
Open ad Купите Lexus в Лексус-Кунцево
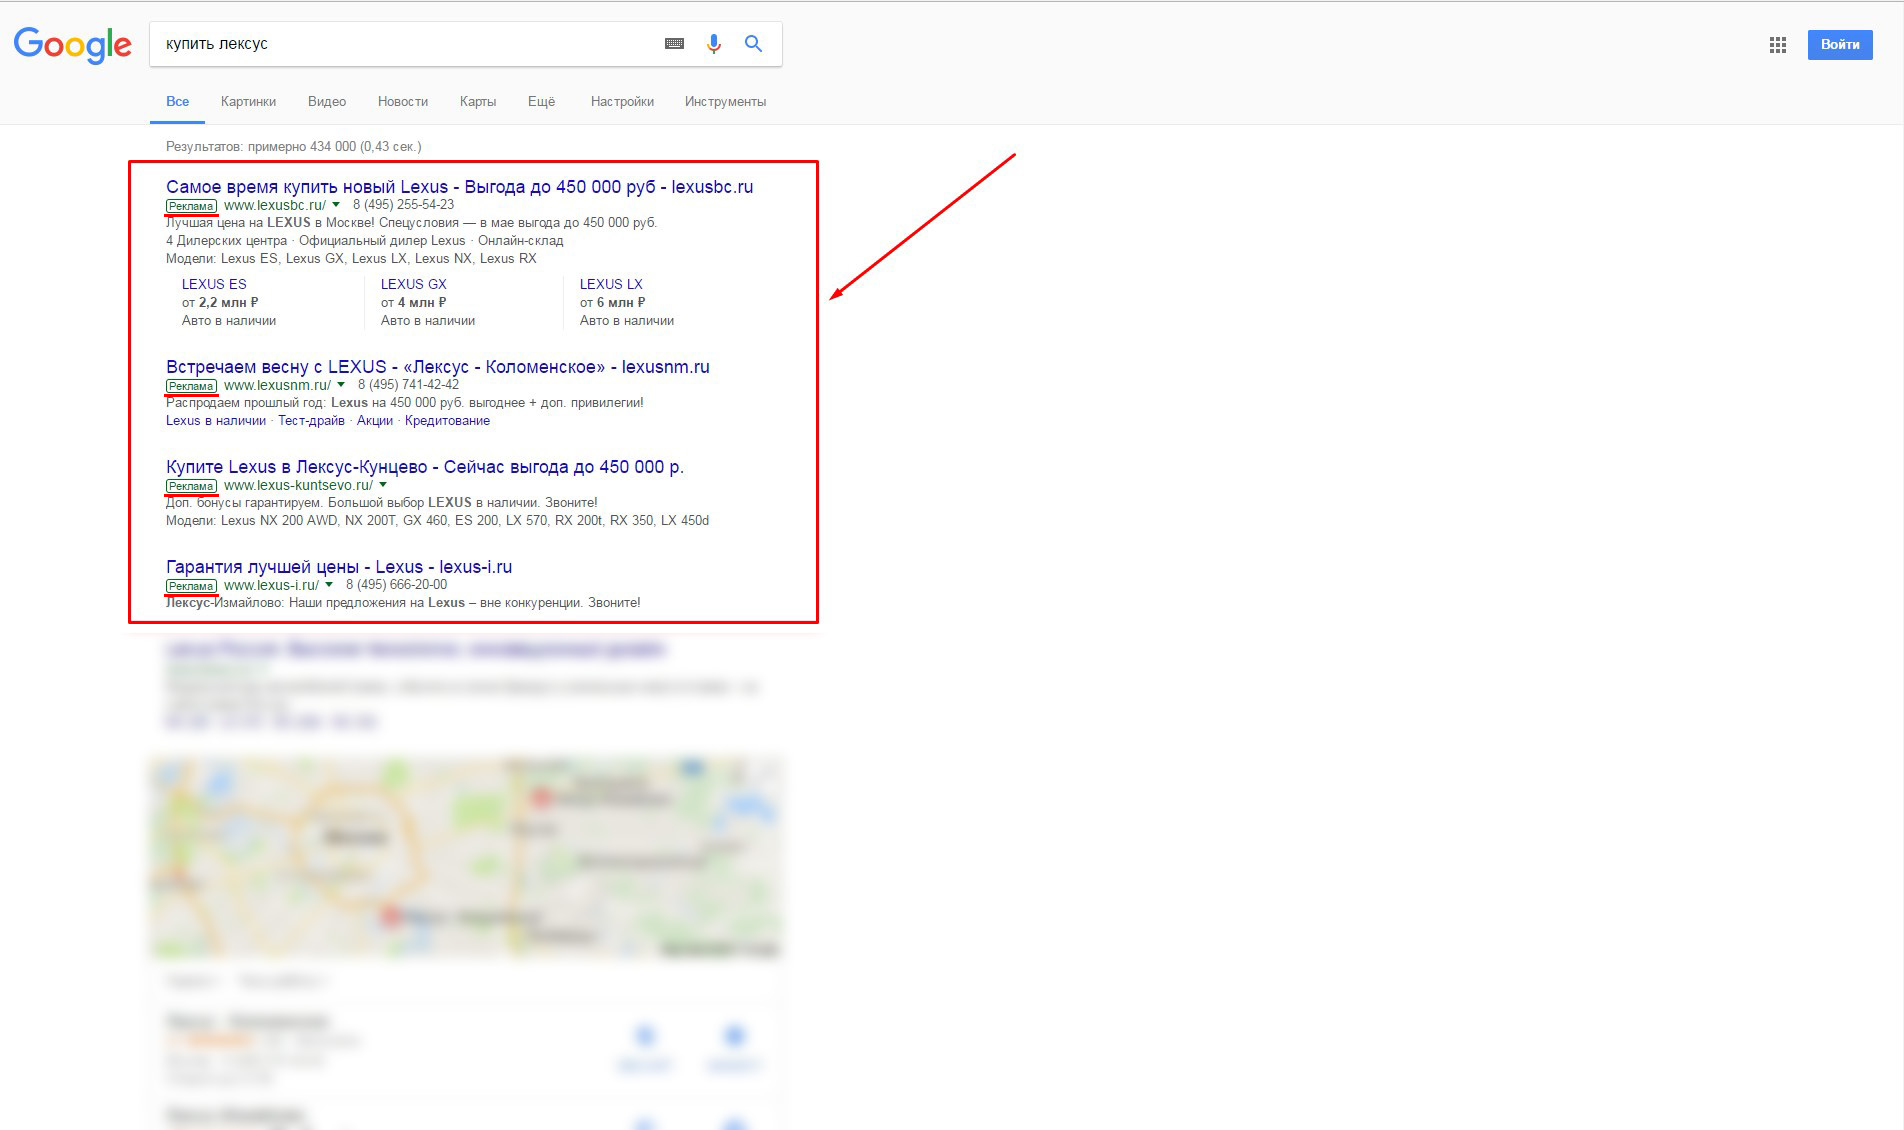[425, 467]
